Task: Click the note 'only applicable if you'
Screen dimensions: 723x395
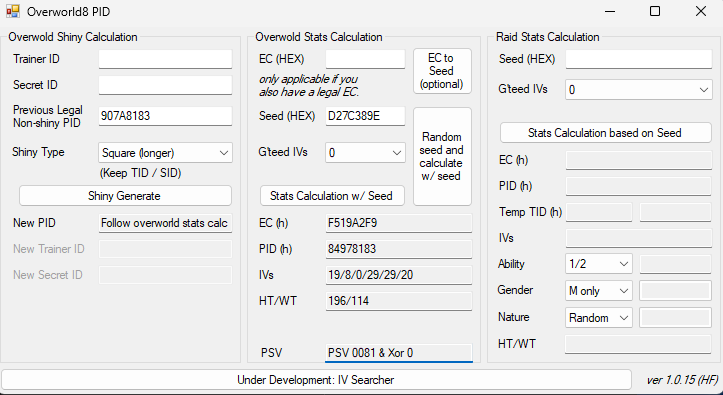Action: [x=308, y=79]
